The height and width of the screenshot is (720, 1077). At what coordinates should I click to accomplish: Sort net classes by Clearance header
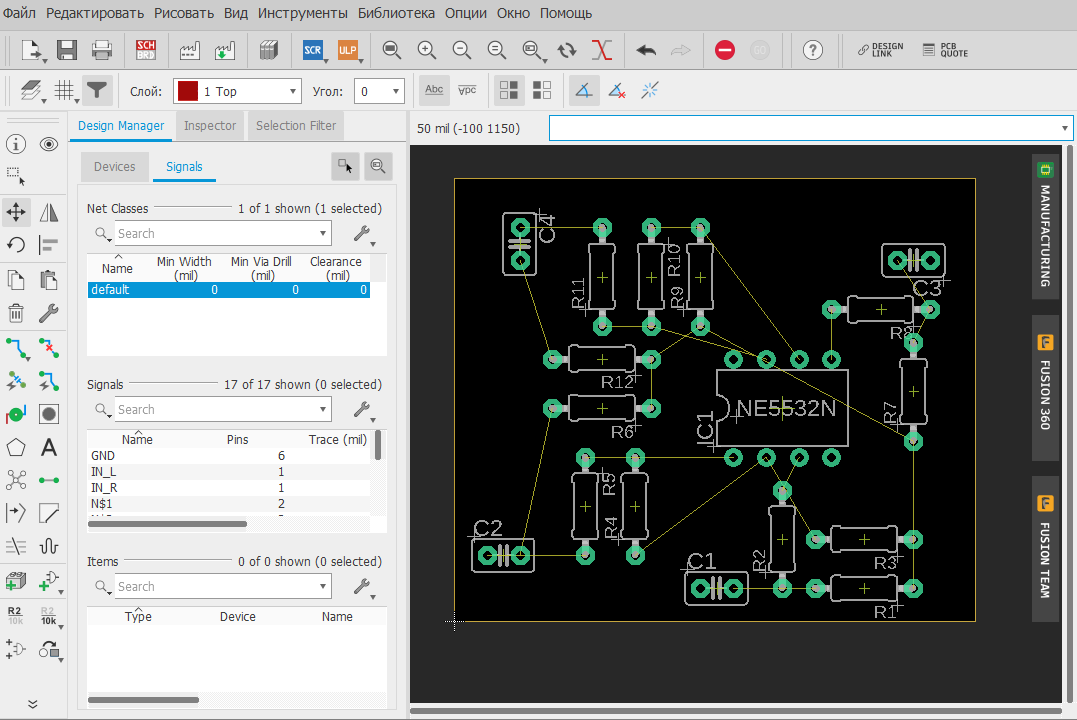tap(335, 268)
